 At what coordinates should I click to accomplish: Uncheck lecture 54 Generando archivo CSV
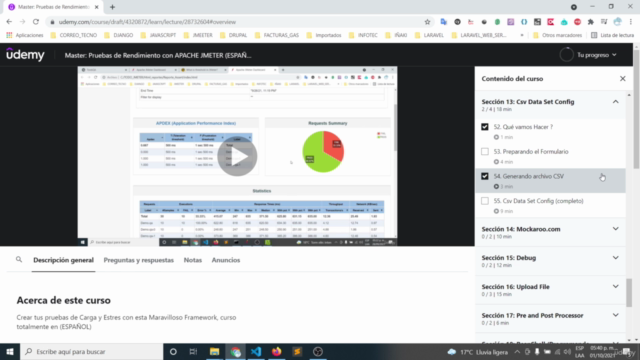(x=484, y=176)
